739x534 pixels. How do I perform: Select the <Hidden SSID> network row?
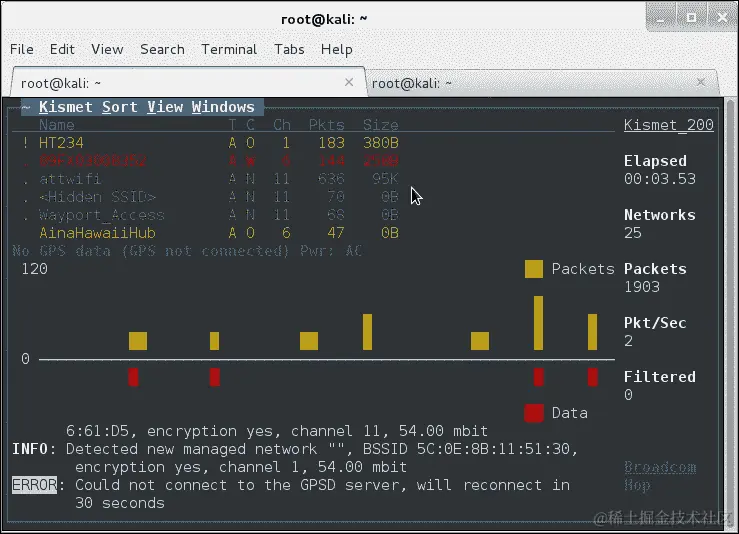pyautogui.click(x=211, y=197)
